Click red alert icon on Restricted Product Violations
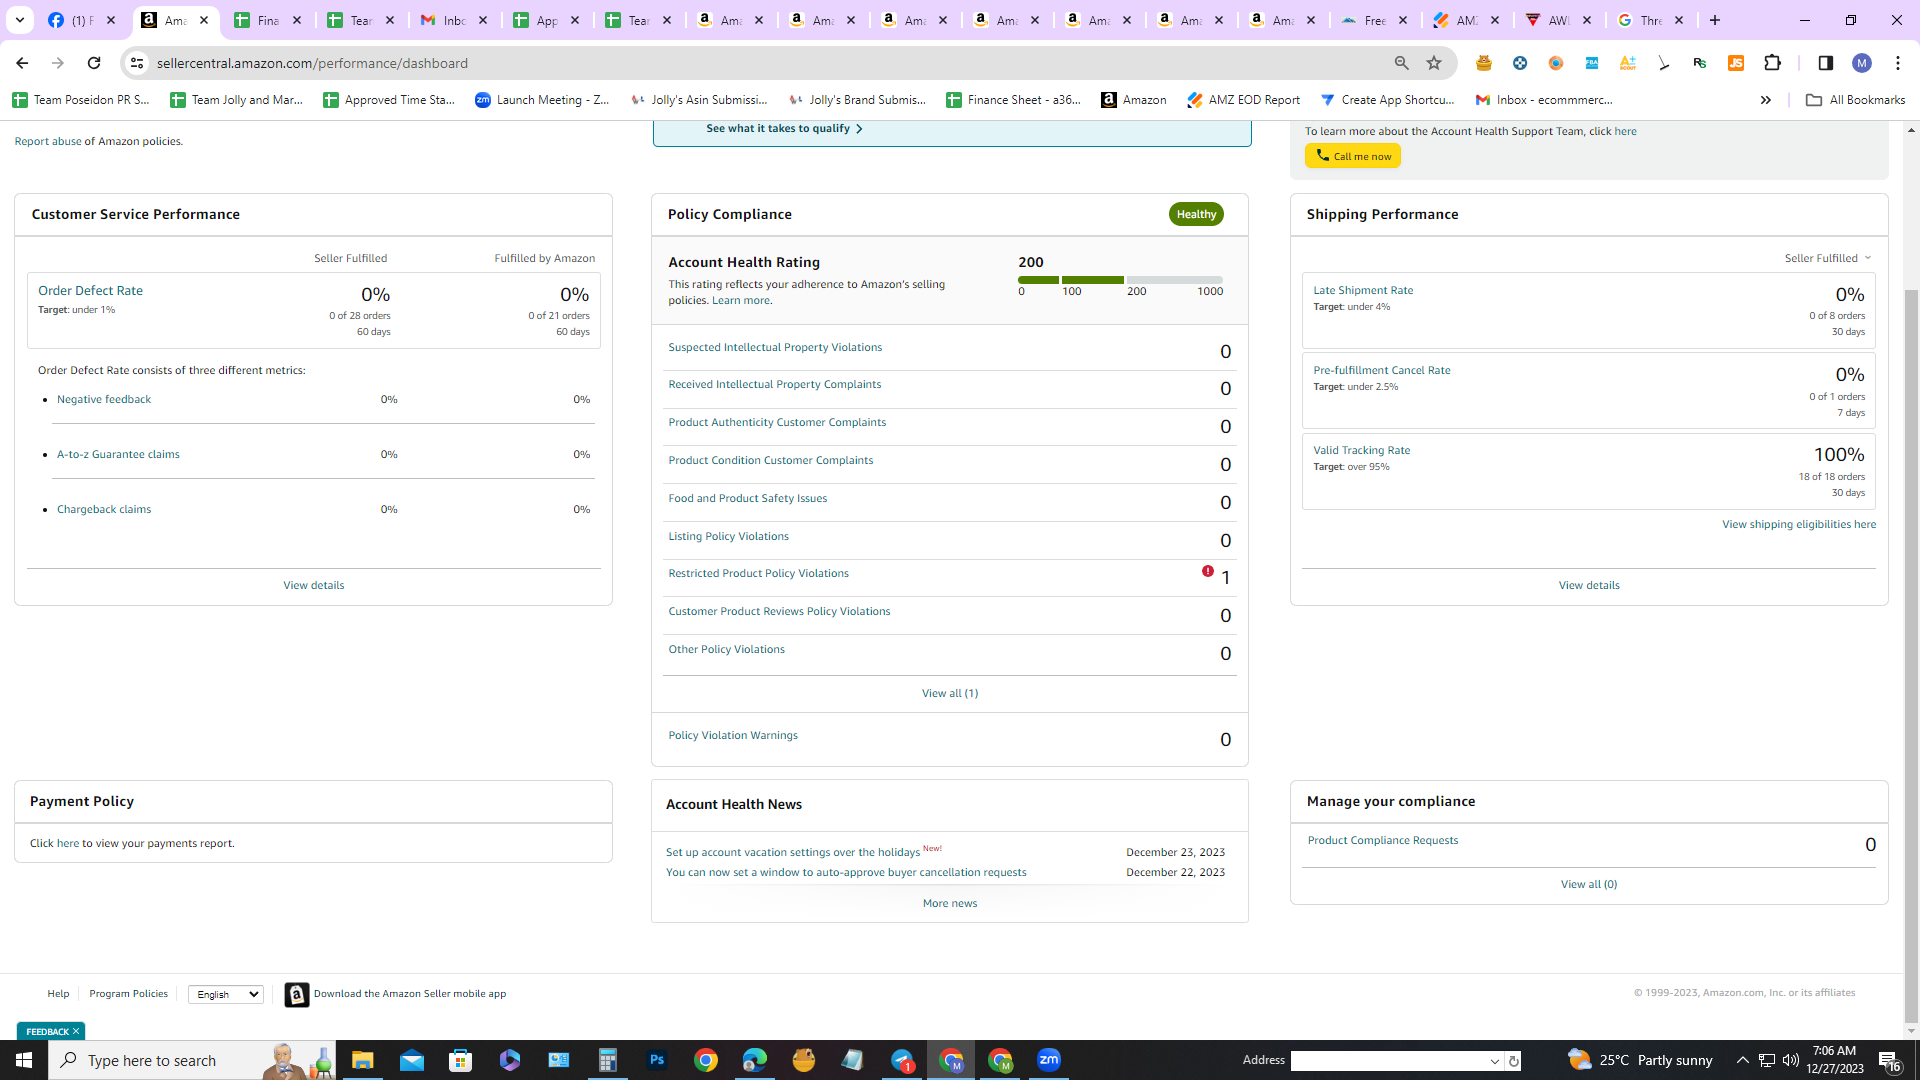Image resolution: width=1920 pixels, height=1080 pixels. coord(1208,571)
